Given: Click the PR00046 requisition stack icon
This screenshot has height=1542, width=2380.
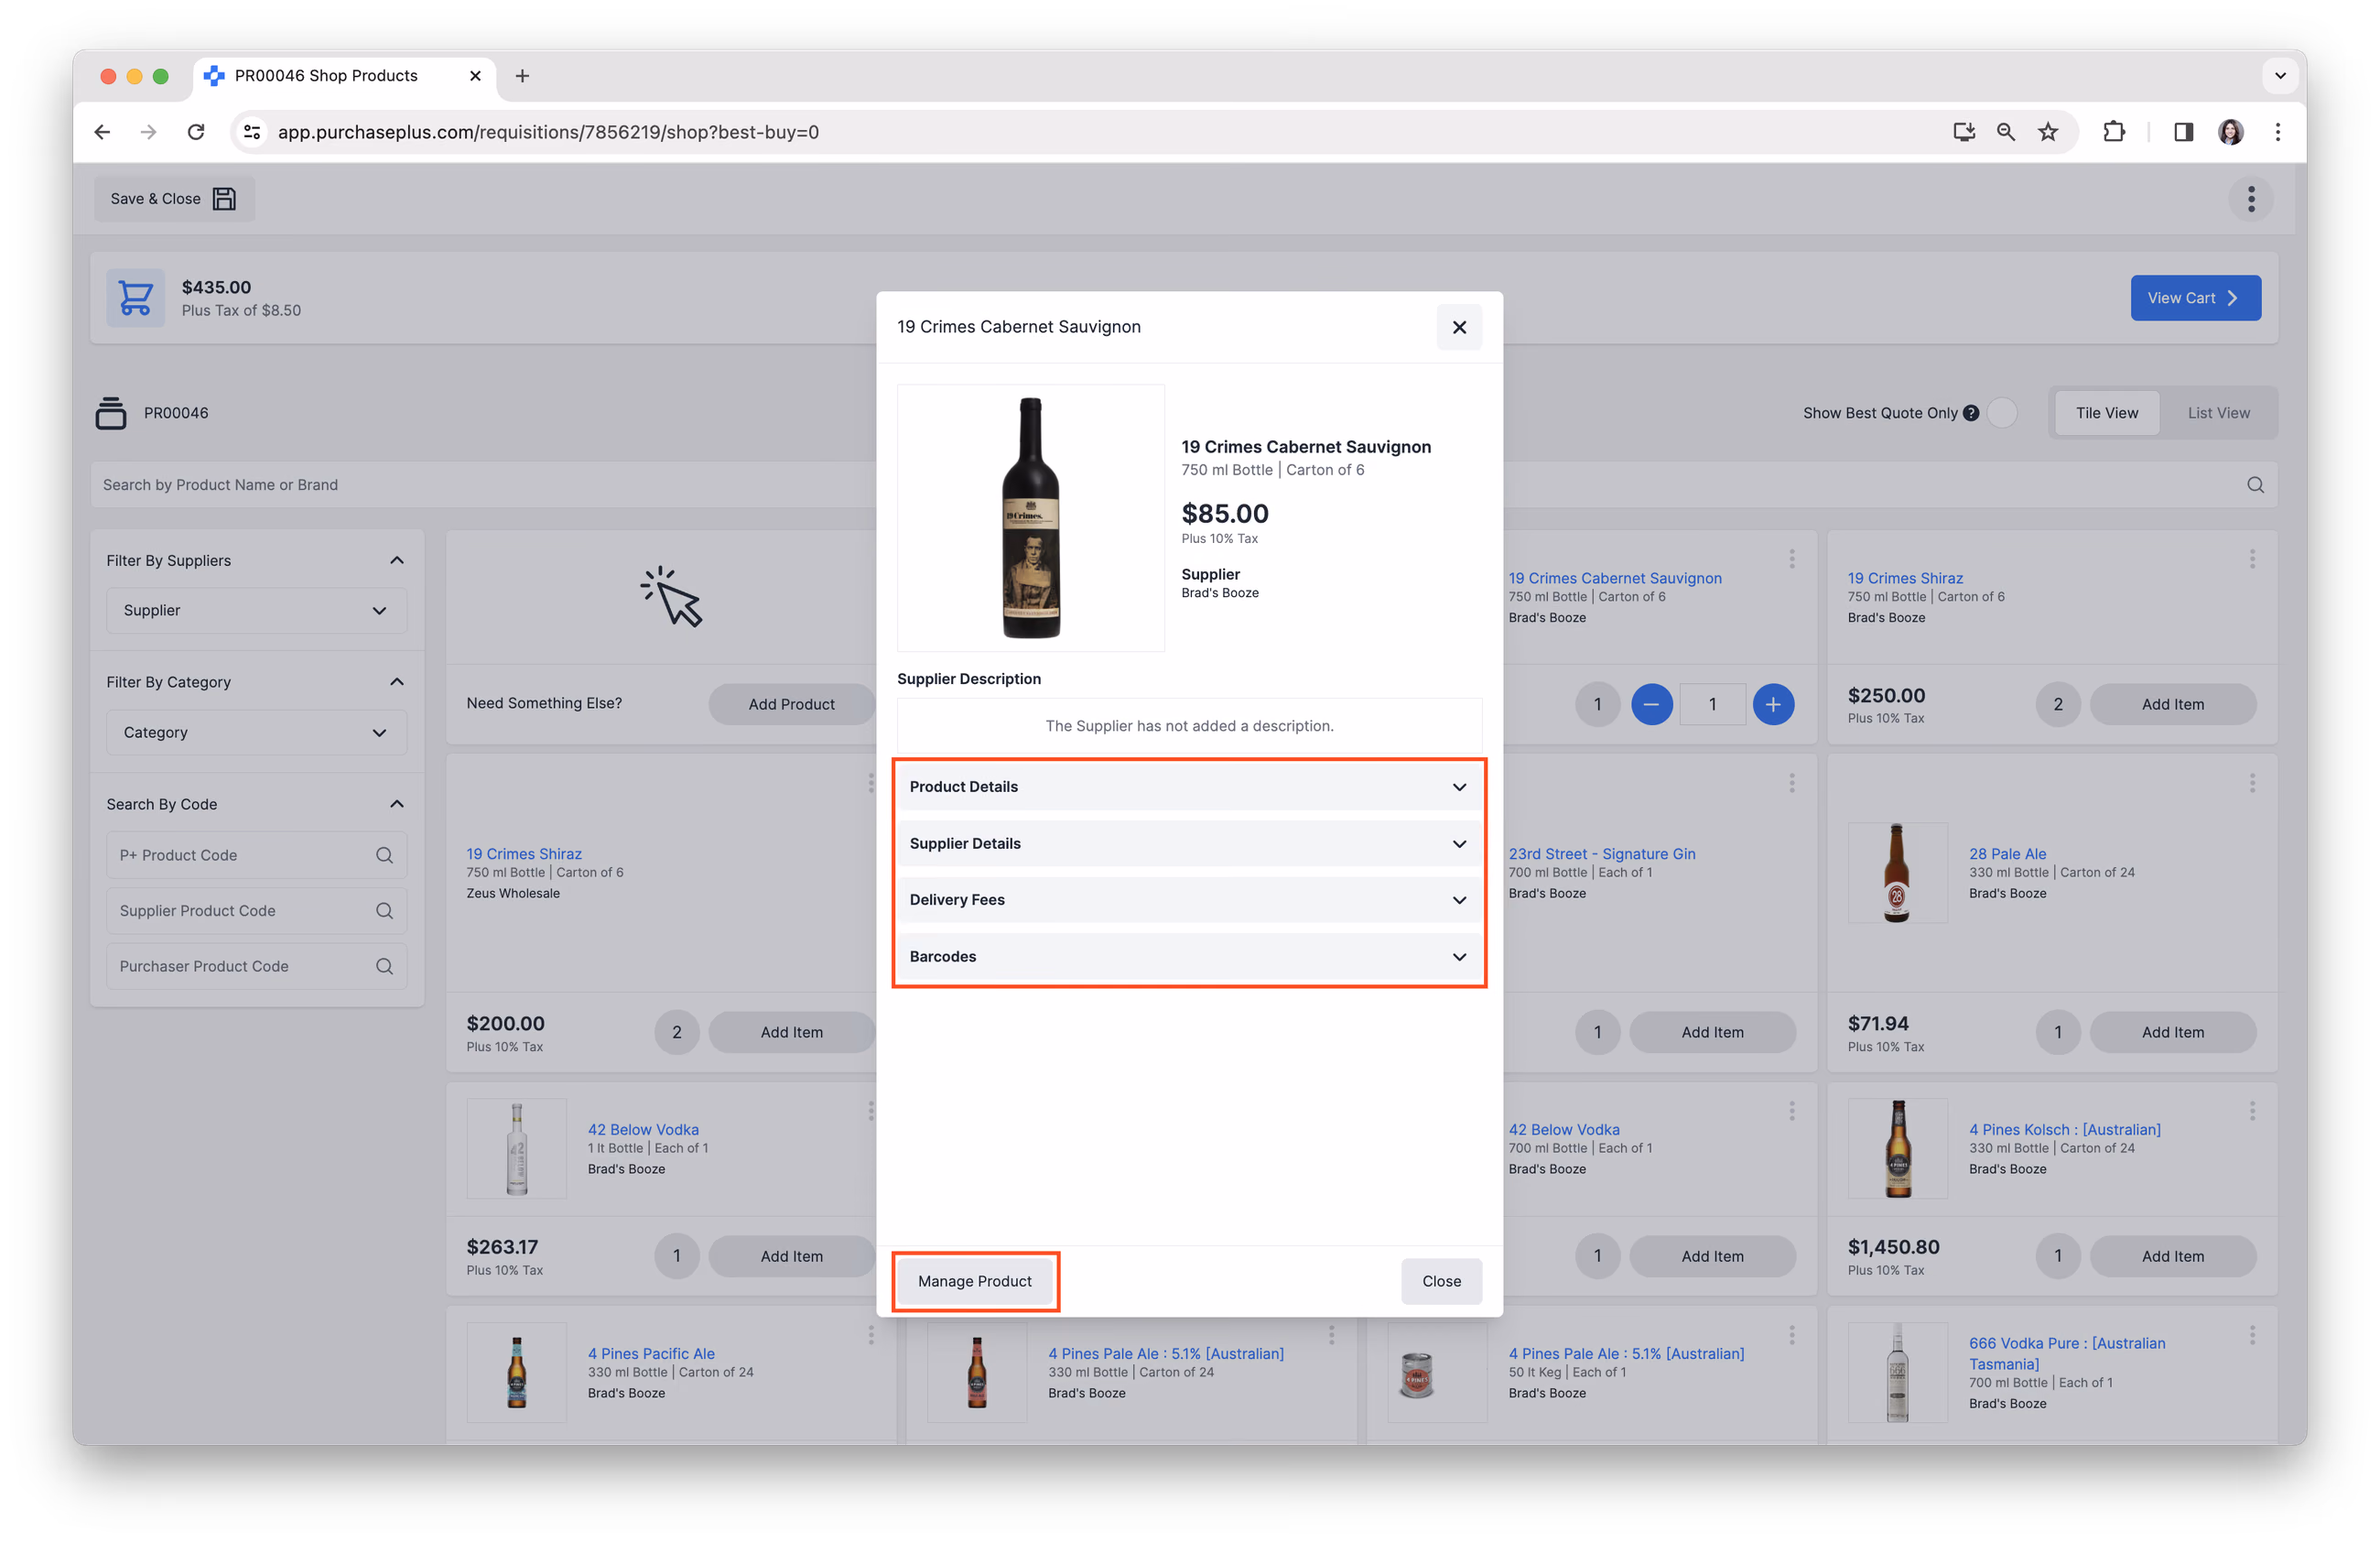Looking at the screenshot, I should [111, 413].
